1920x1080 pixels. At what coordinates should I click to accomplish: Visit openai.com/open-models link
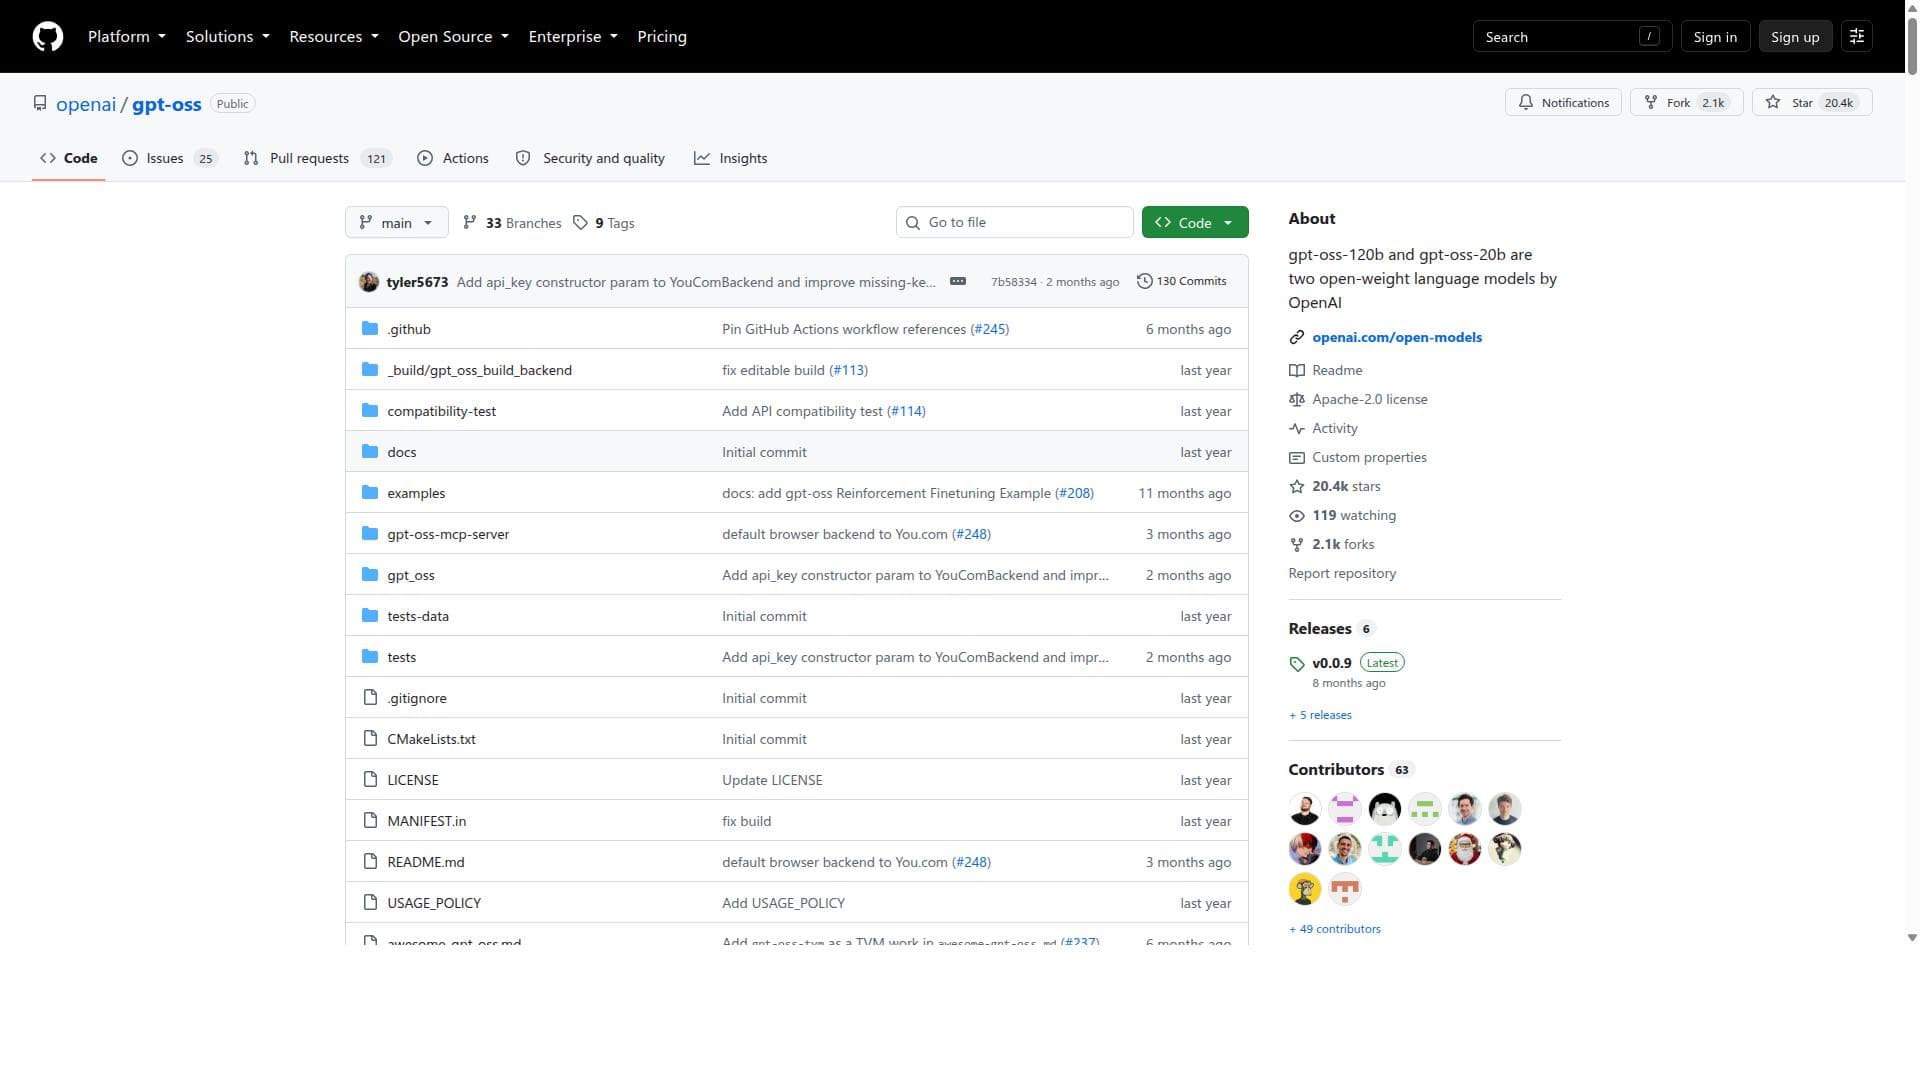[1397, 337]
